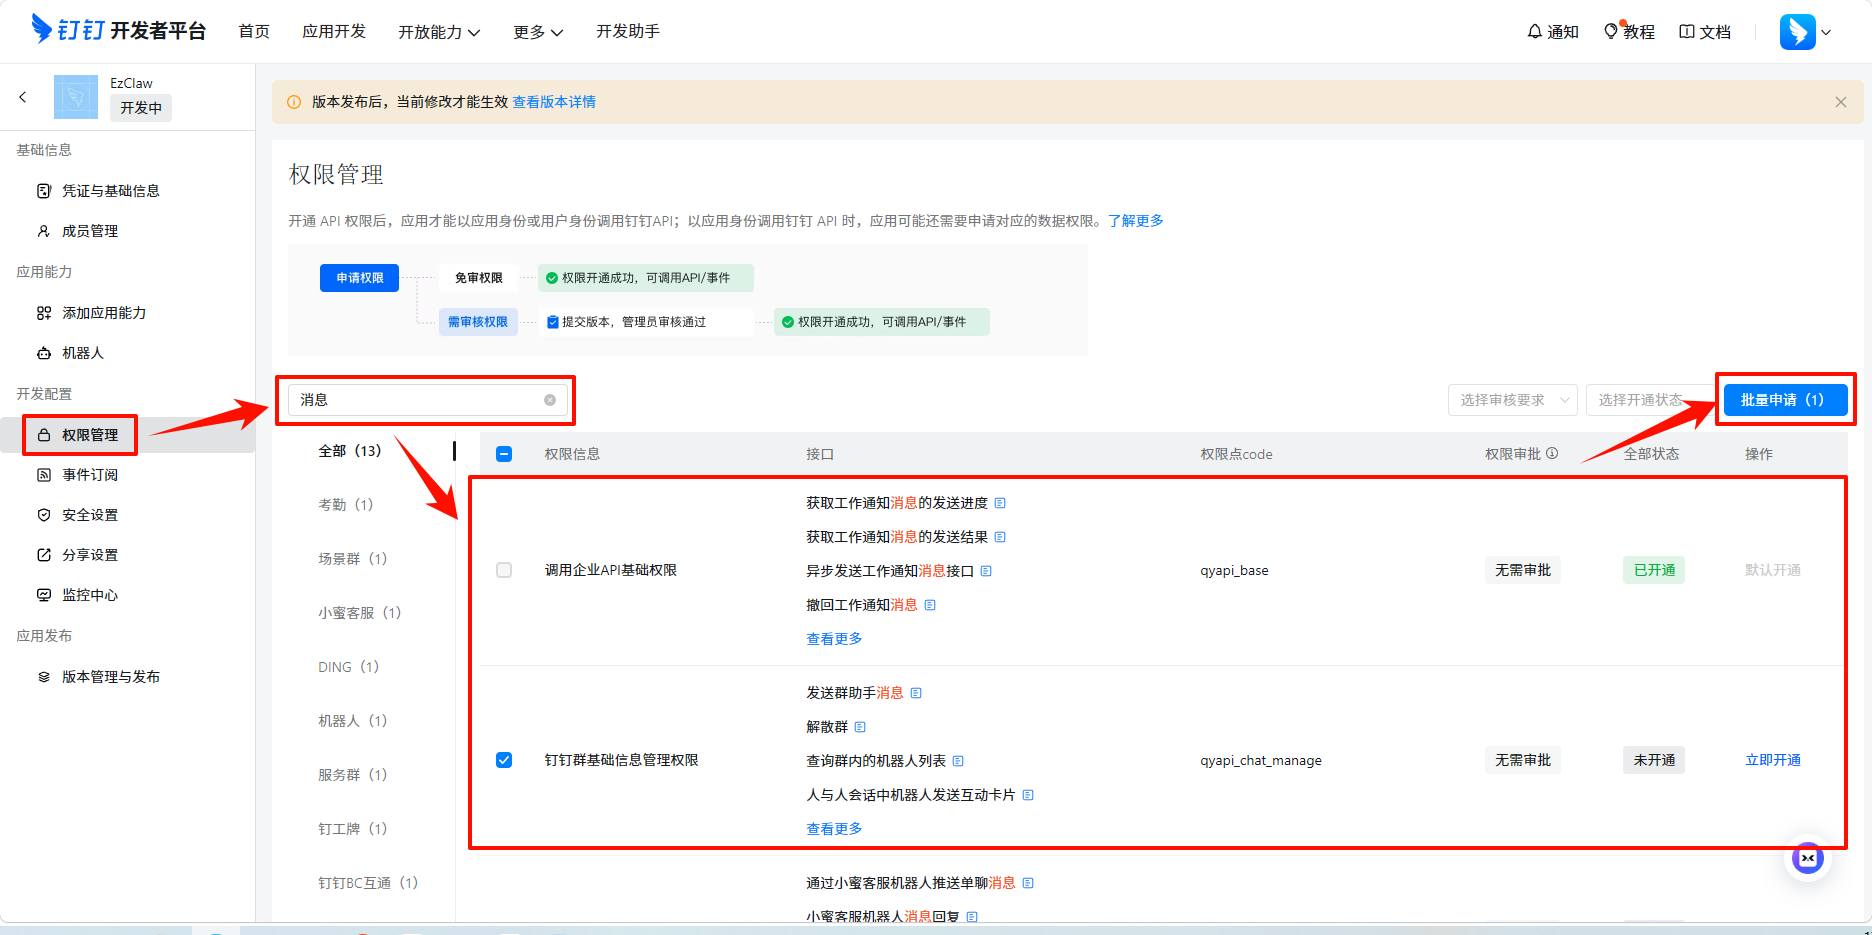Open the tutorials lightbulb icon
The image size is (1872, 935).
(x=1611, y=32)
